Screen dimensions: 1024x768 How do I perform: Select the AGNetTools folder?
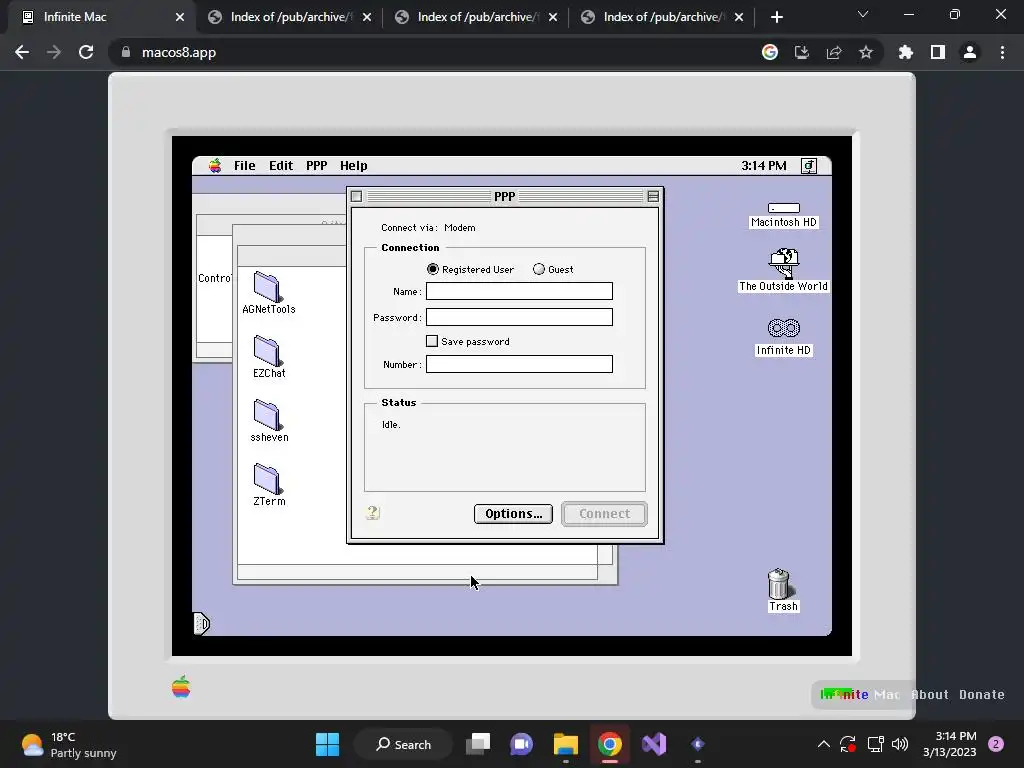pos(268,293)
